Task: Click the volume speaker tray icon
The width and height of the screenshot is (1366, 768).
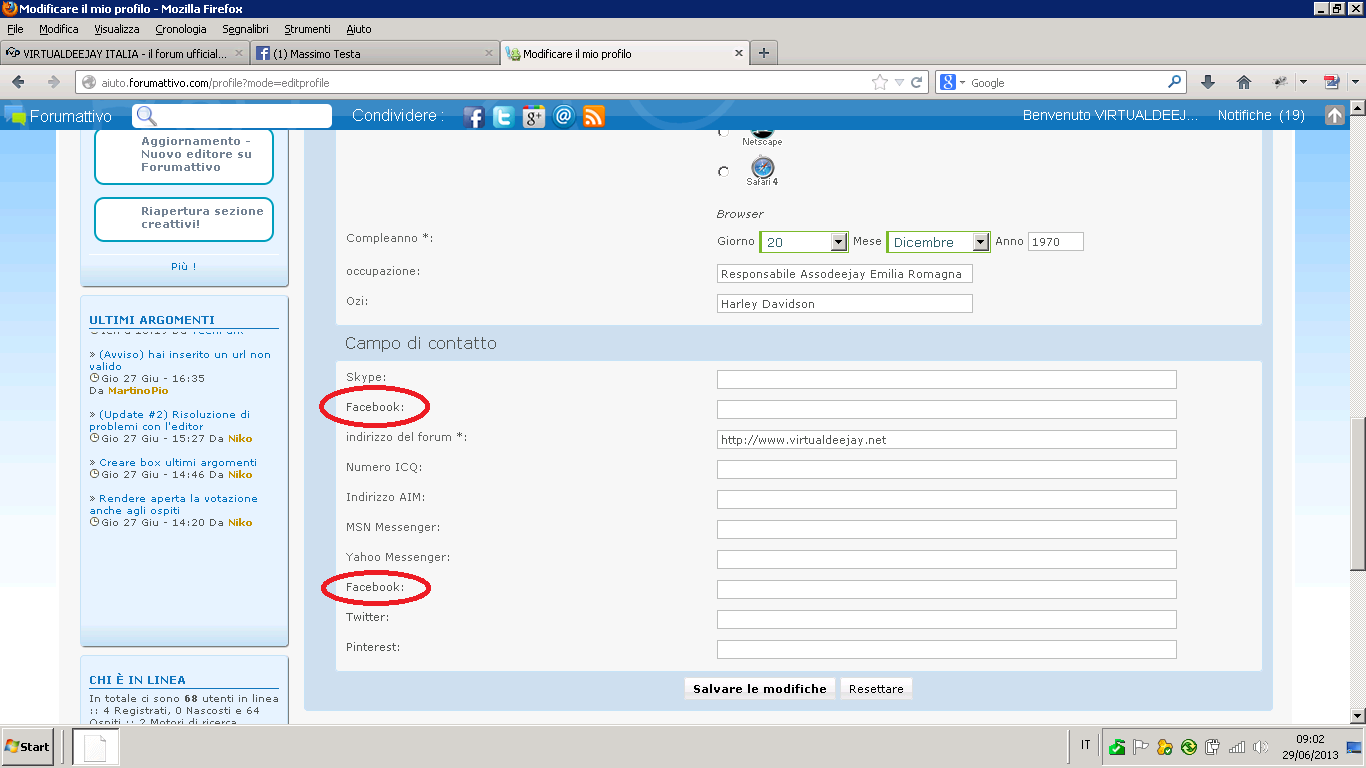Action: coord(1261,747)
